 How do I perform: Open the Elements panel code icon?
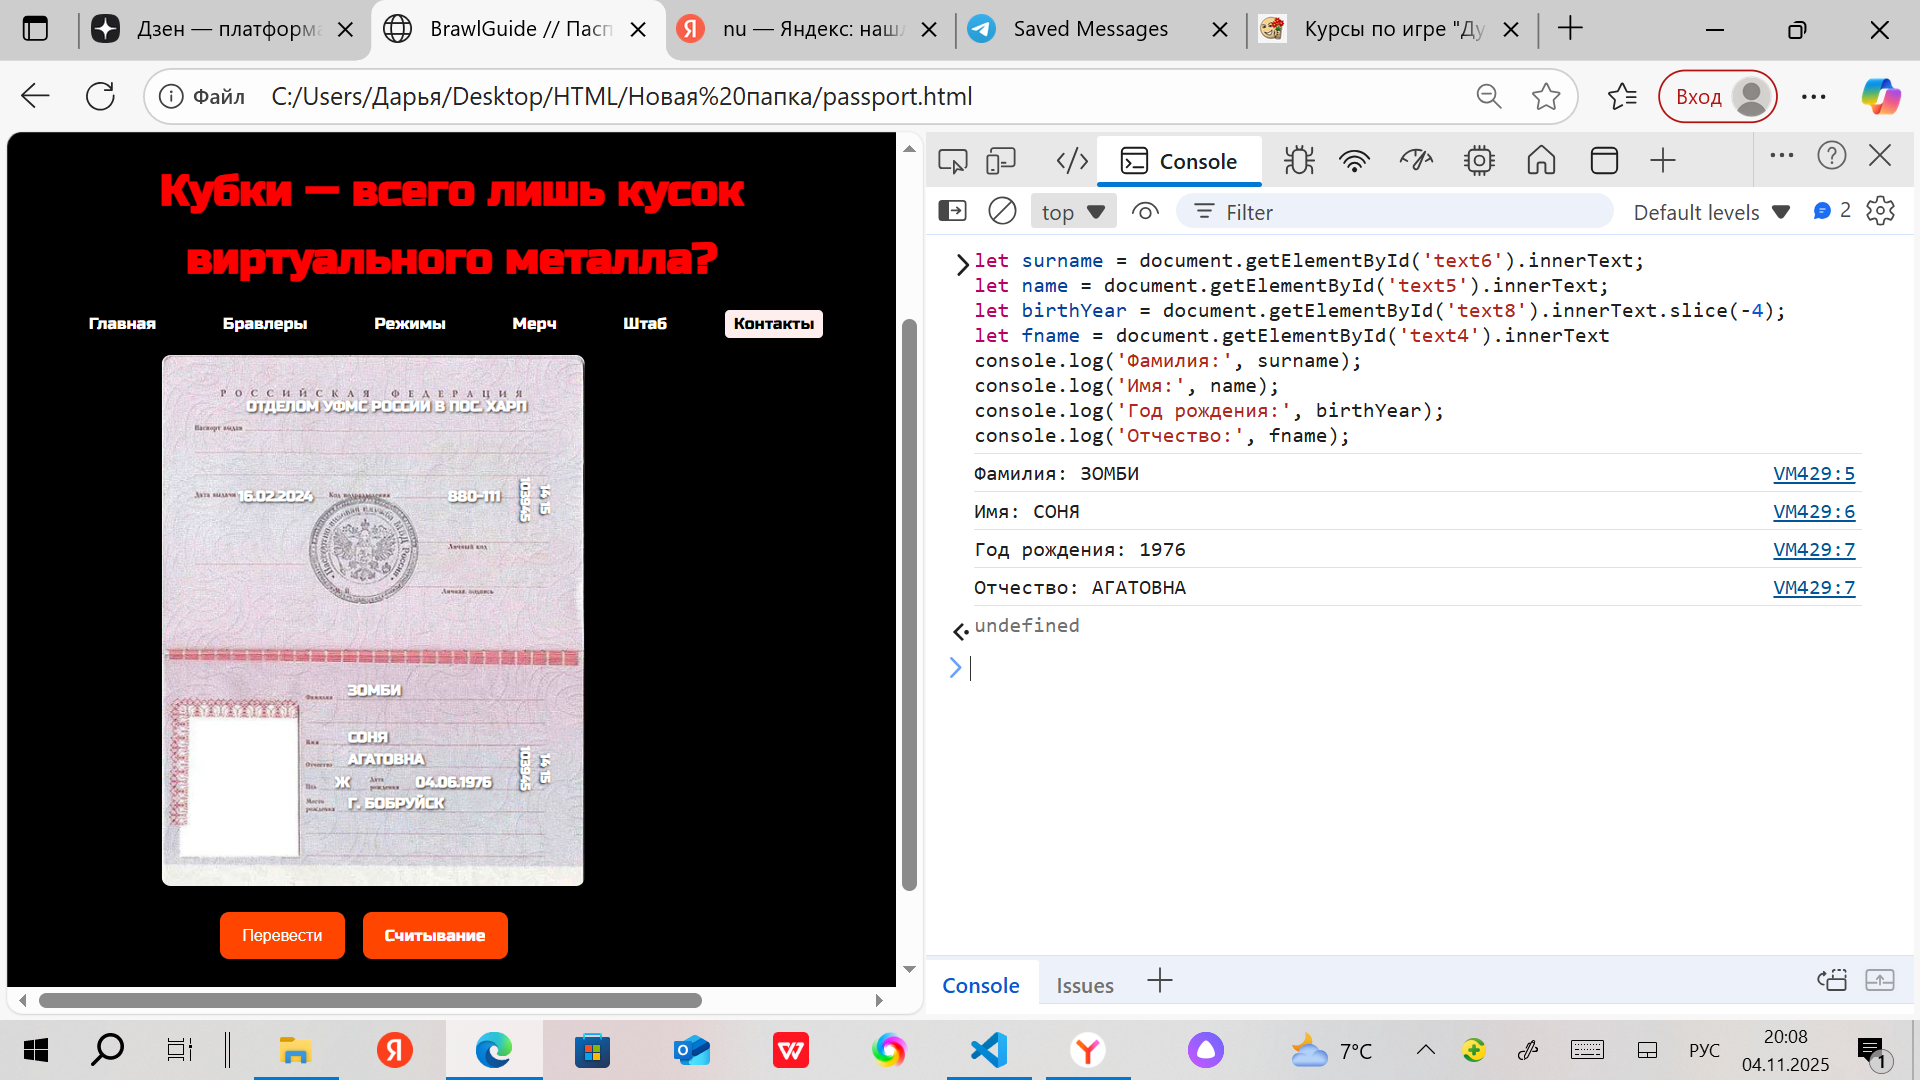pyautogui.click(x=1072, y=161)
